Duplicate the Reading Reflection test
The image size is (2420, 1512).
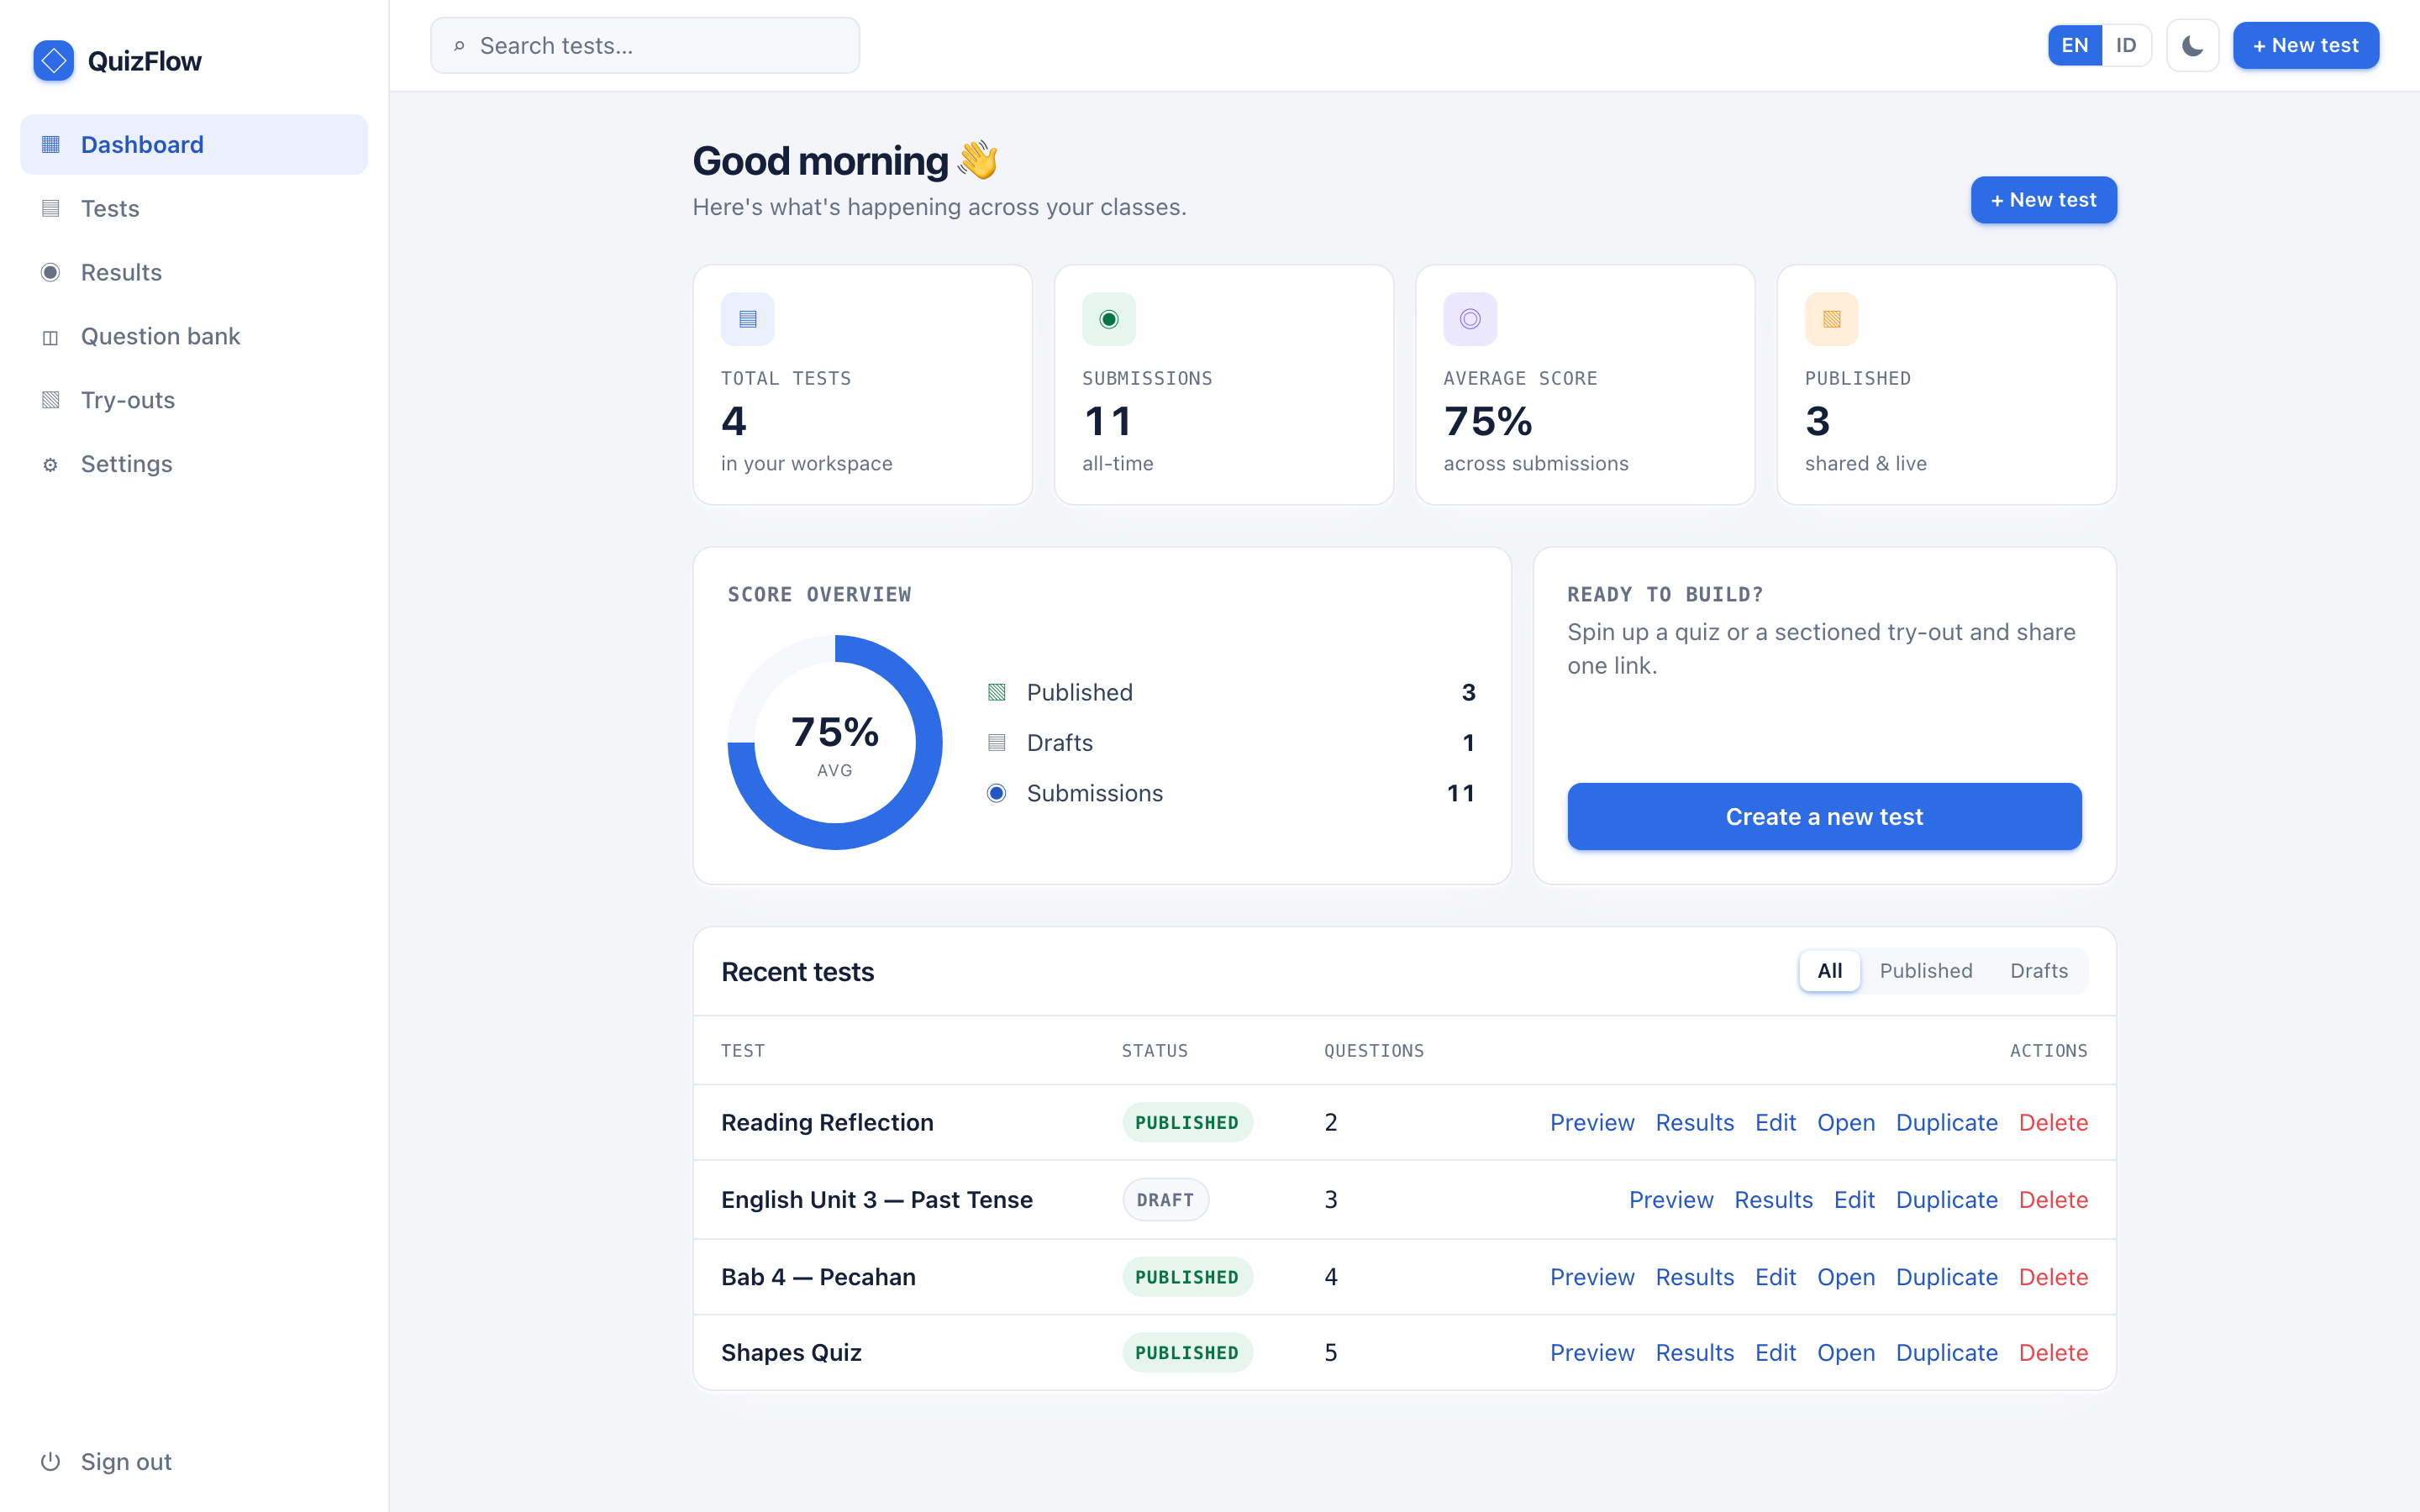click(1947, 1123)
